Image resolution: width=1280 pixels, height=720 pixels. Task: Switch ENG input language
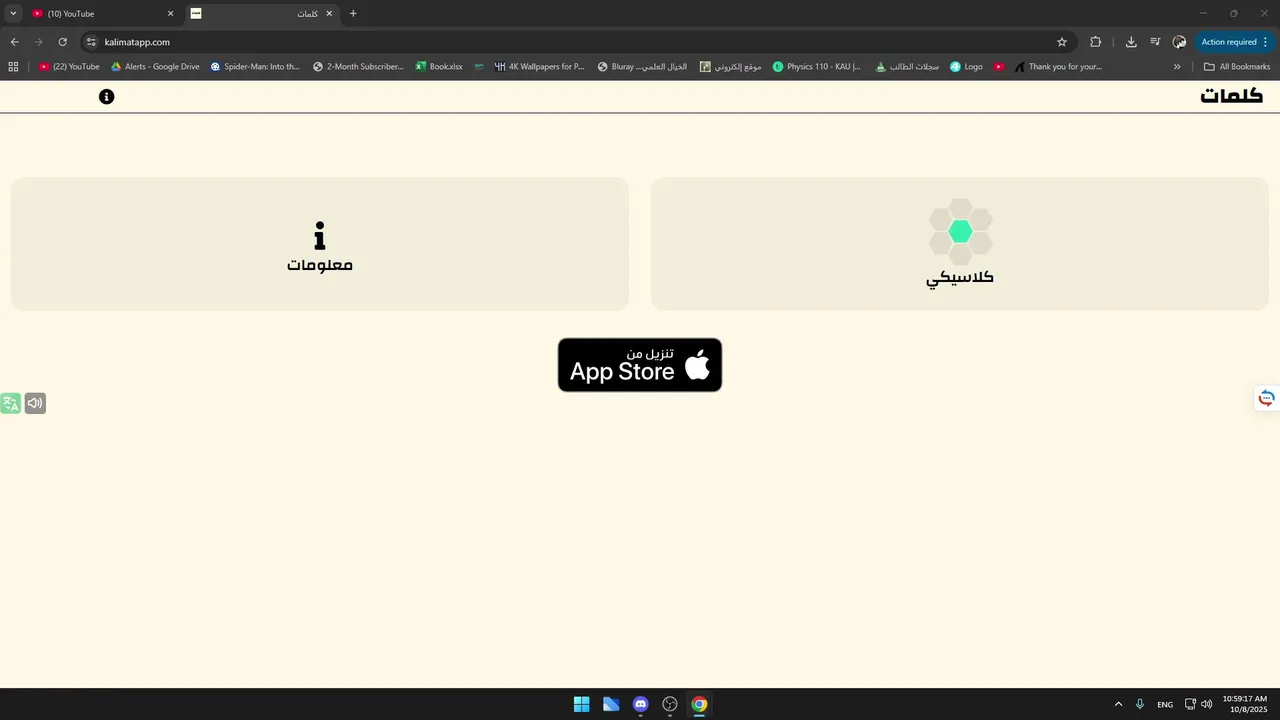click(1165, 704)
